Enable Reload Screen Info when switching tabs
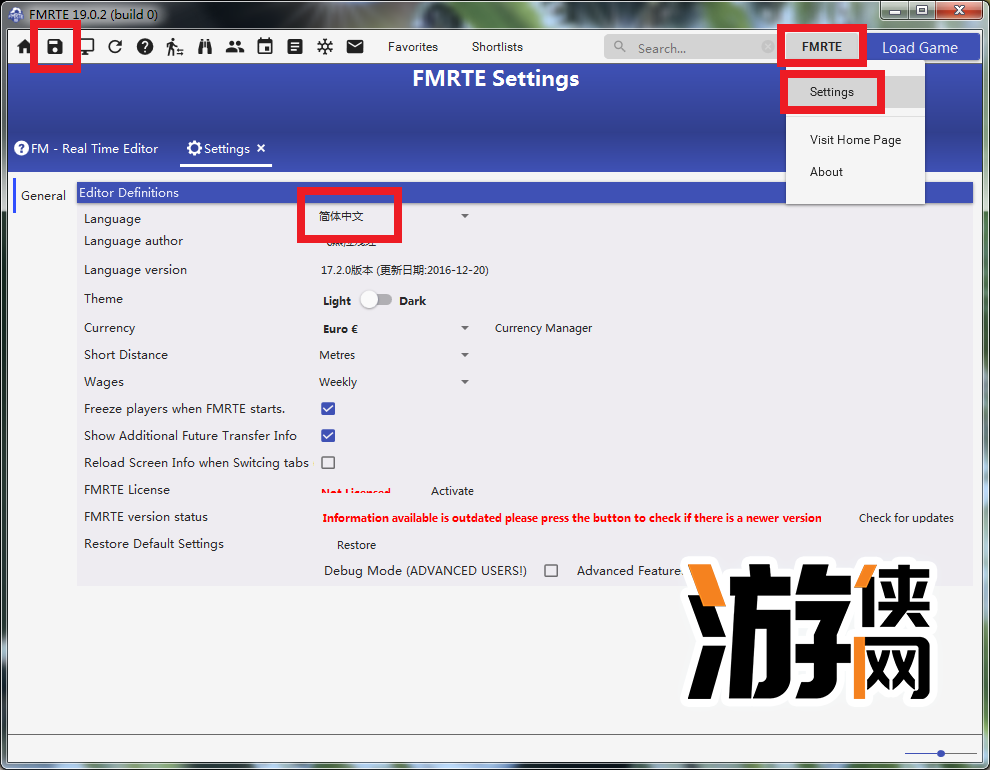The width and height of the screenshot is (990, 770). pos(328,463)
